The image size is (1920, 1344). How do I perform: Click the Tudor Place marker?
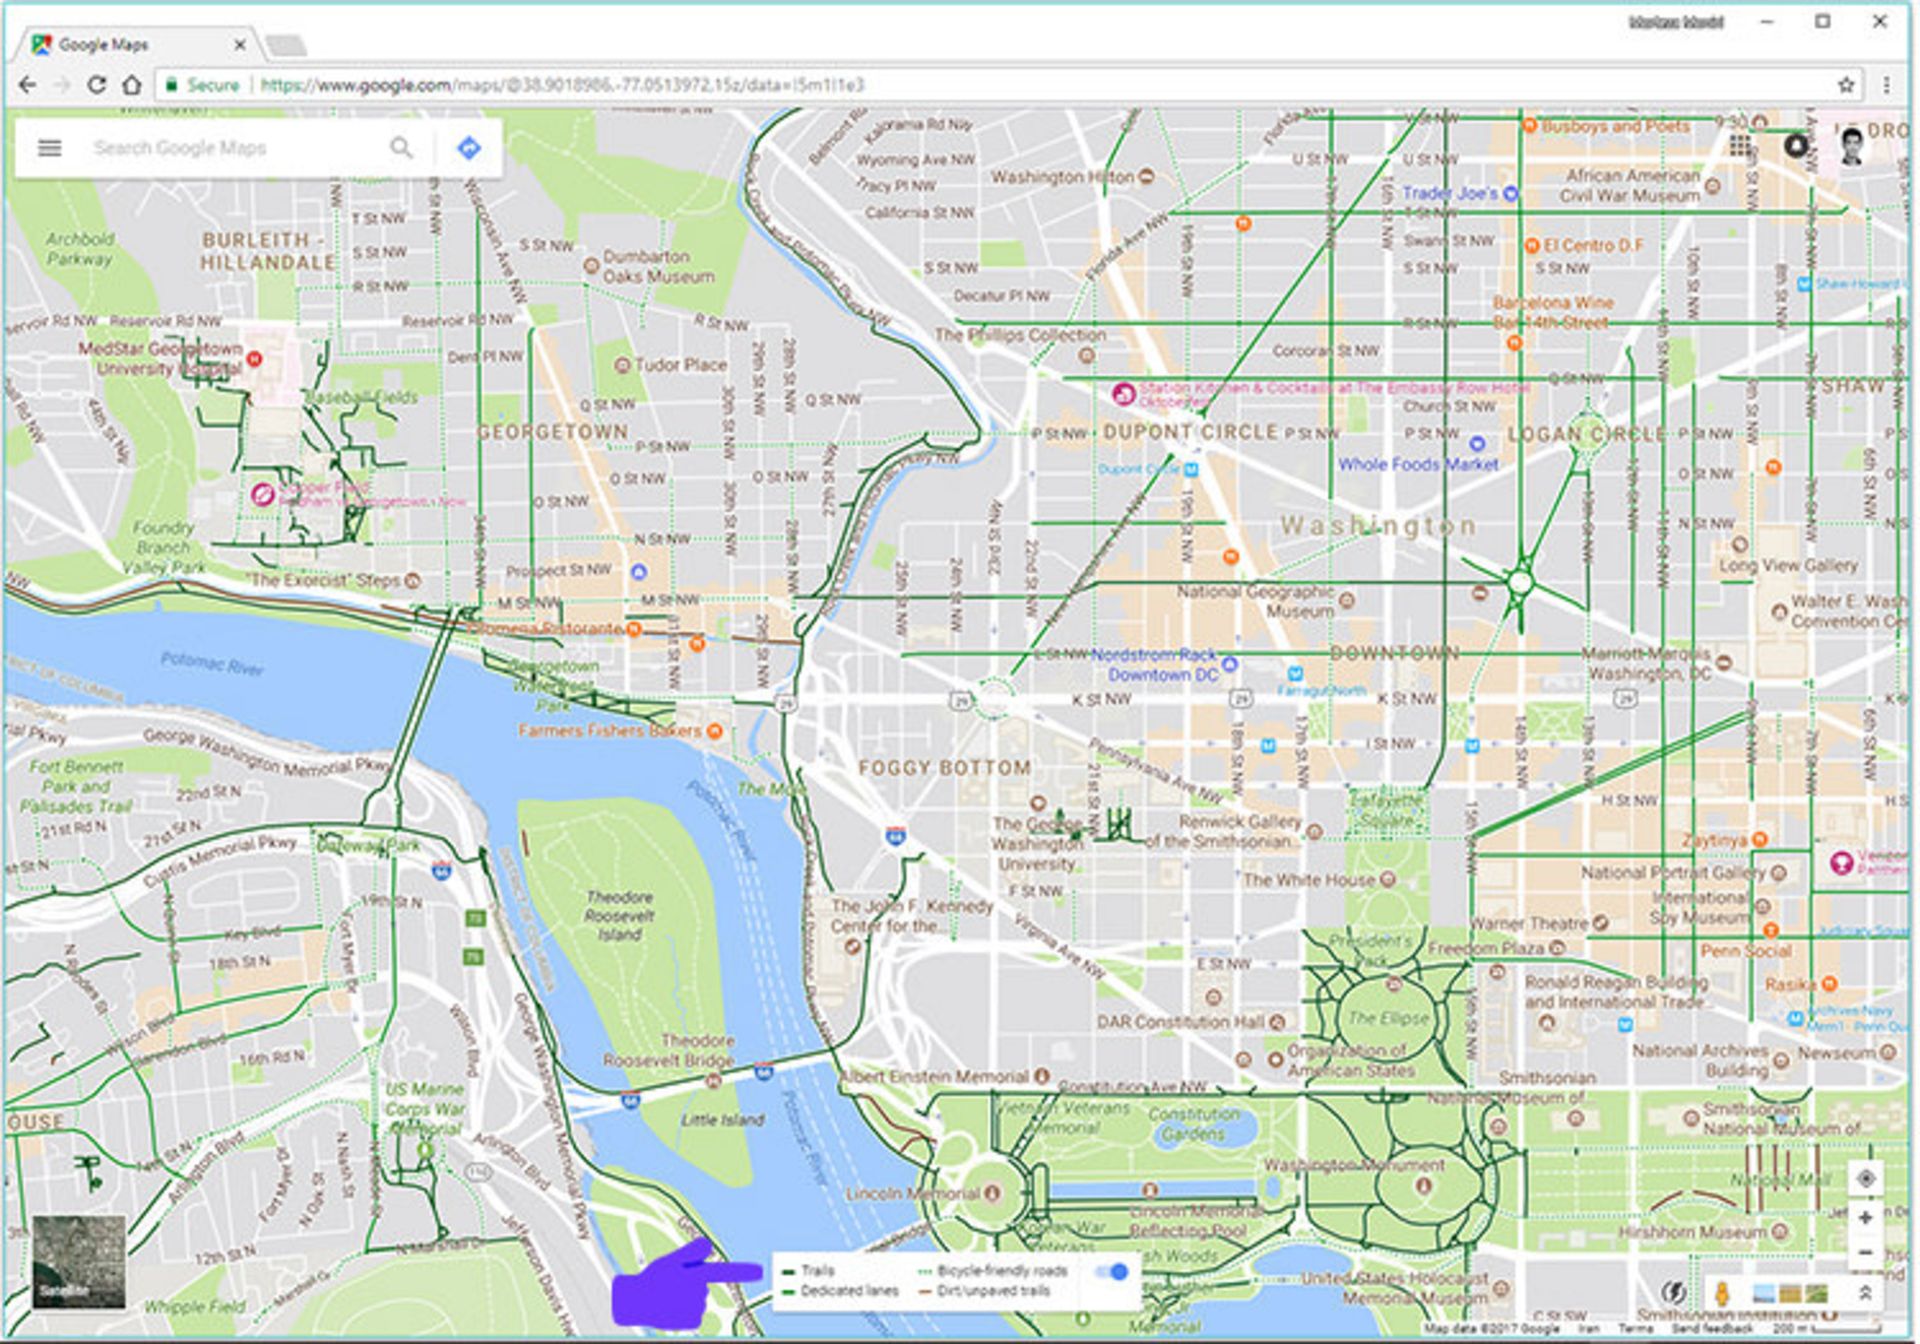(x=622, y=365)
